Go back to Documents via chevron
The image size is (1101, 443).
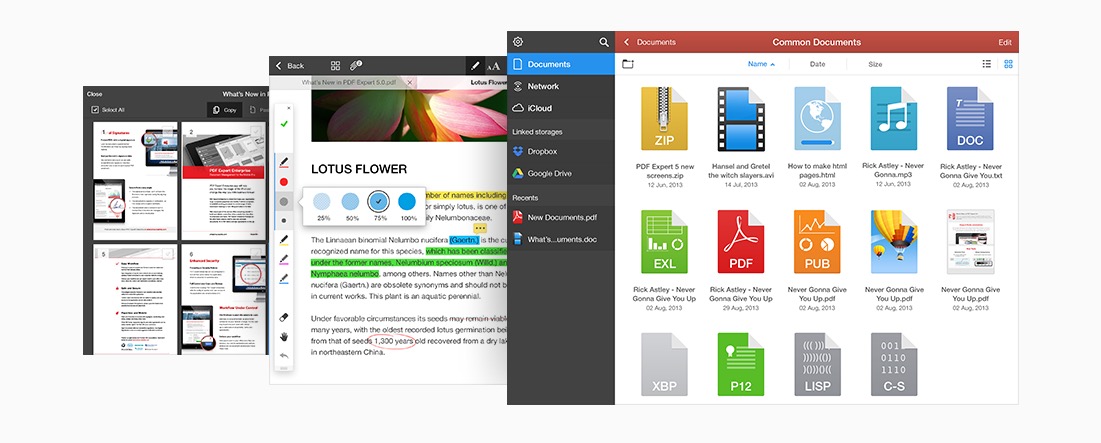(626, 42)
